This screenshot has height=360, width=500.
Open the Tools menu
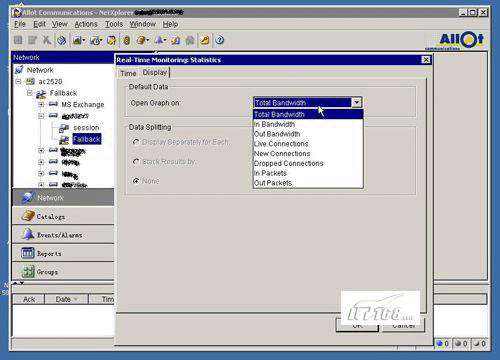coord(114,24)
